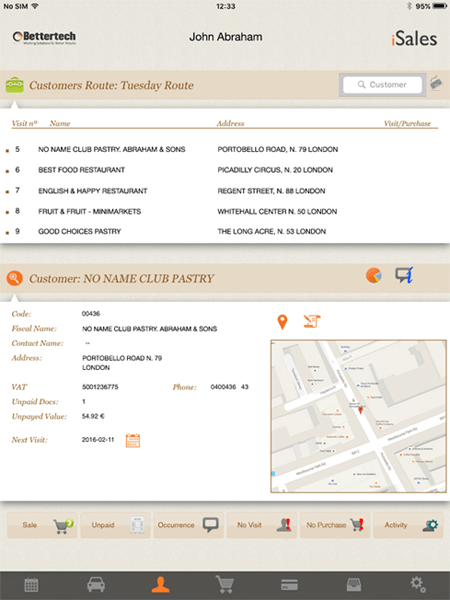
Task: Open the orange route directions icon
Action: pyautogui.click(x=312, y=321)
